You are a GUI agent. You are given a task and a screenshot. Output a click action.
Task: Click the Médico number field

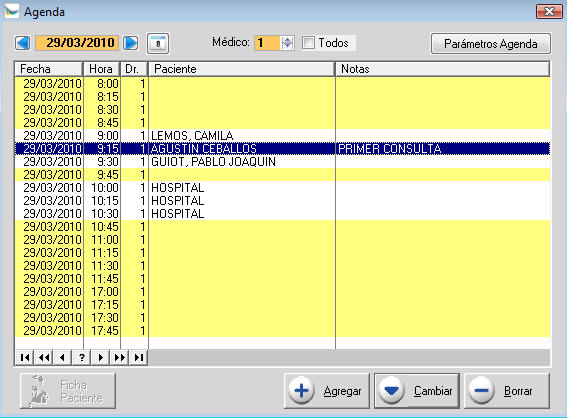[x=268, y=43]
